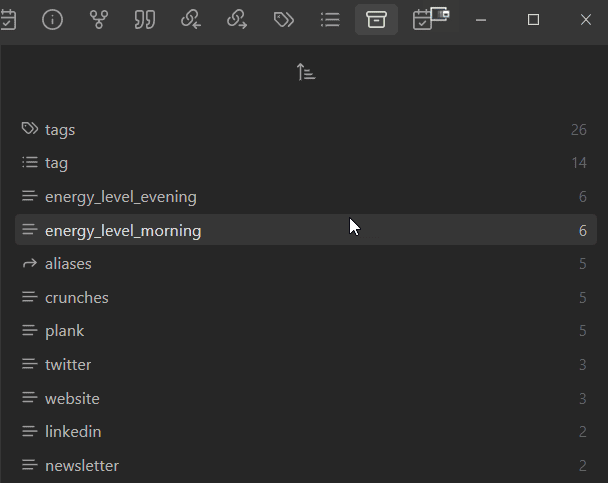Open the calendar checkmark tab beside archive icon
This screenshot has width=608, height=483.
point(422,19)
